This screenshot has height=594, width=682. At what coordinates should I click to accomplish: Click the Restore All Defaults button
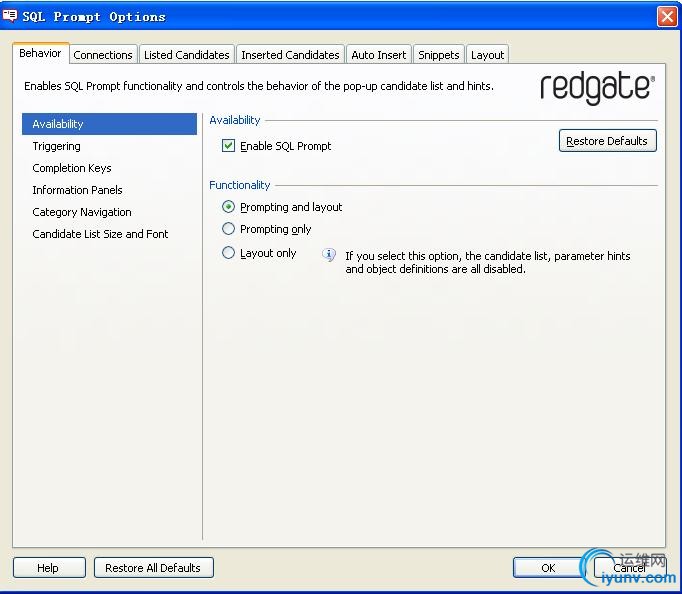(154, 567)
